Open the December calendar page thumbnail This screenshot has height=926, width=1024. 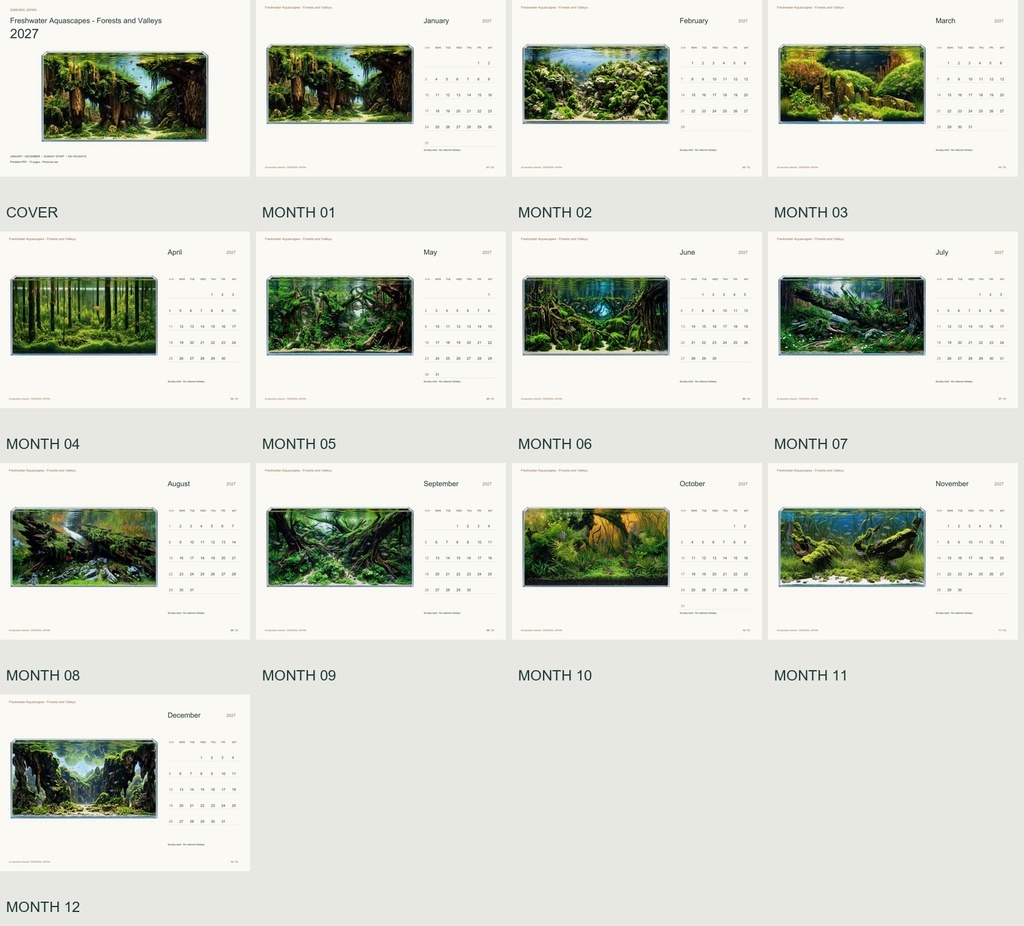point(125,783)
